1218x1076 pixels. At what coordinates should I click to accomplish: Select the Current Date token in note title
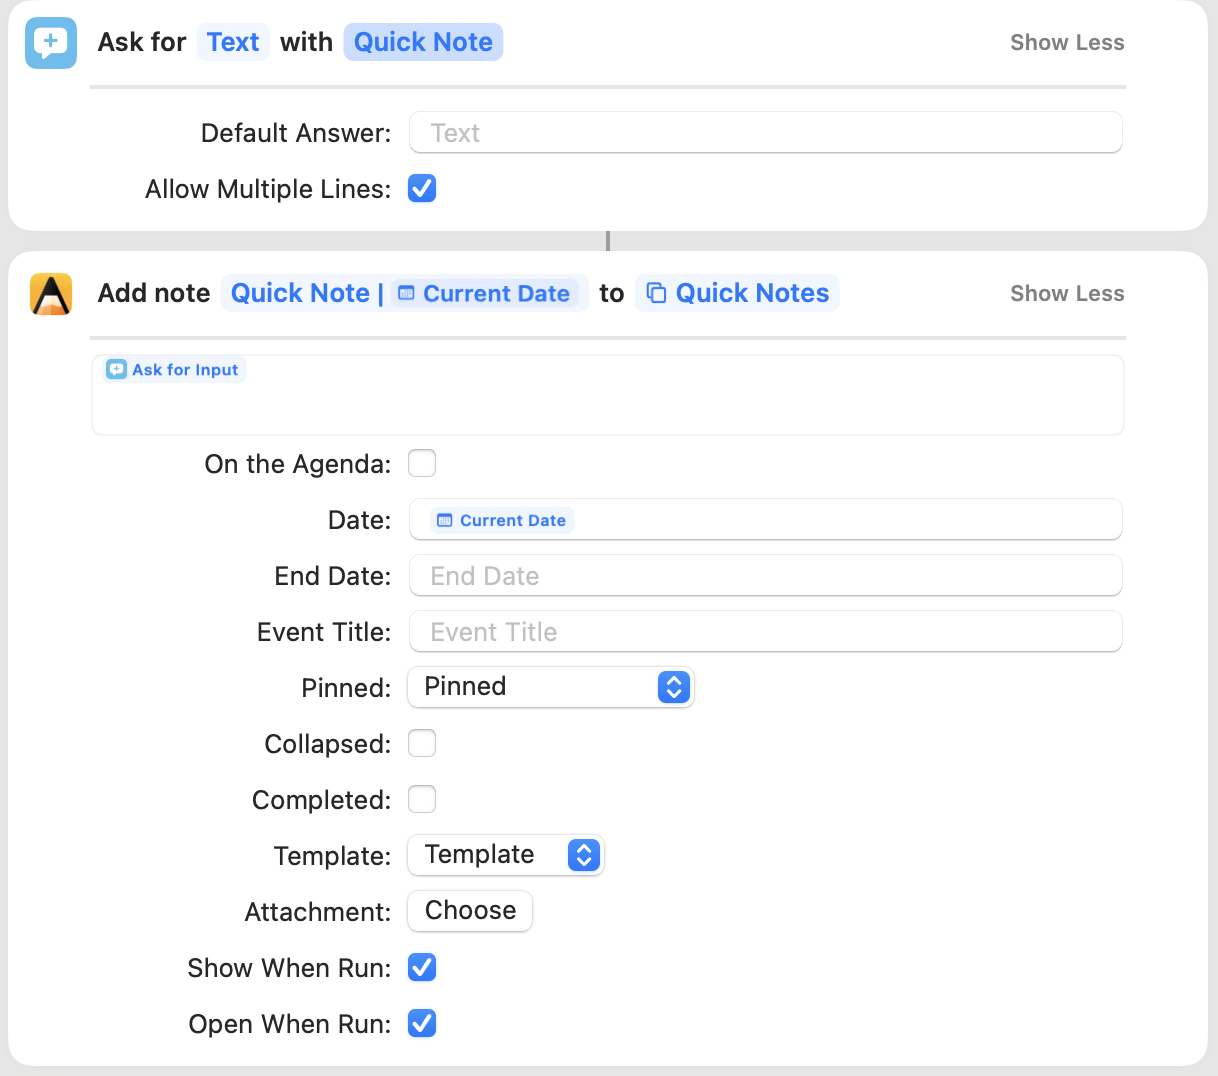point(485,293)
